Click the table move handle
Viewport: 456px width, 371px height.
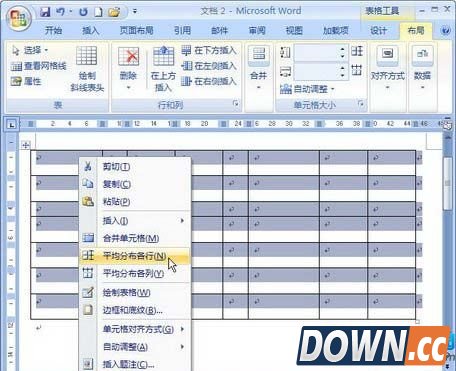point(26,145)
